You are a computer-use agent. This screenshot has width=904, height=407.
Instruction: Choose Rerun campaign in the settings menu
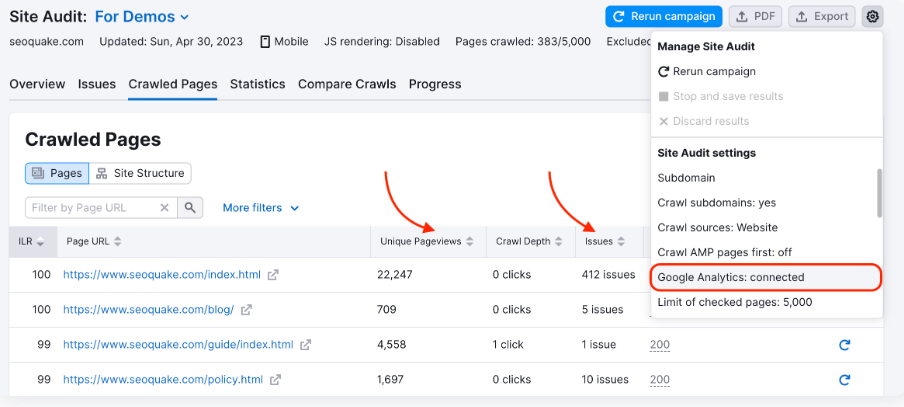tap(767, 71)
